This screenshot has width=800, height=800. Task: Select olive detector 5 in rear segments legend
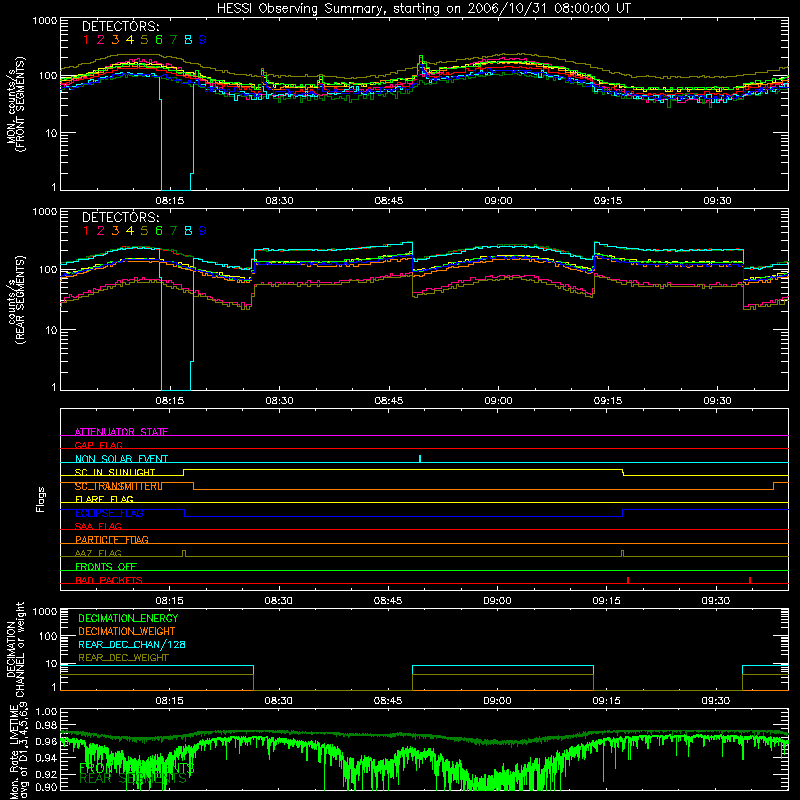(144, 231)
